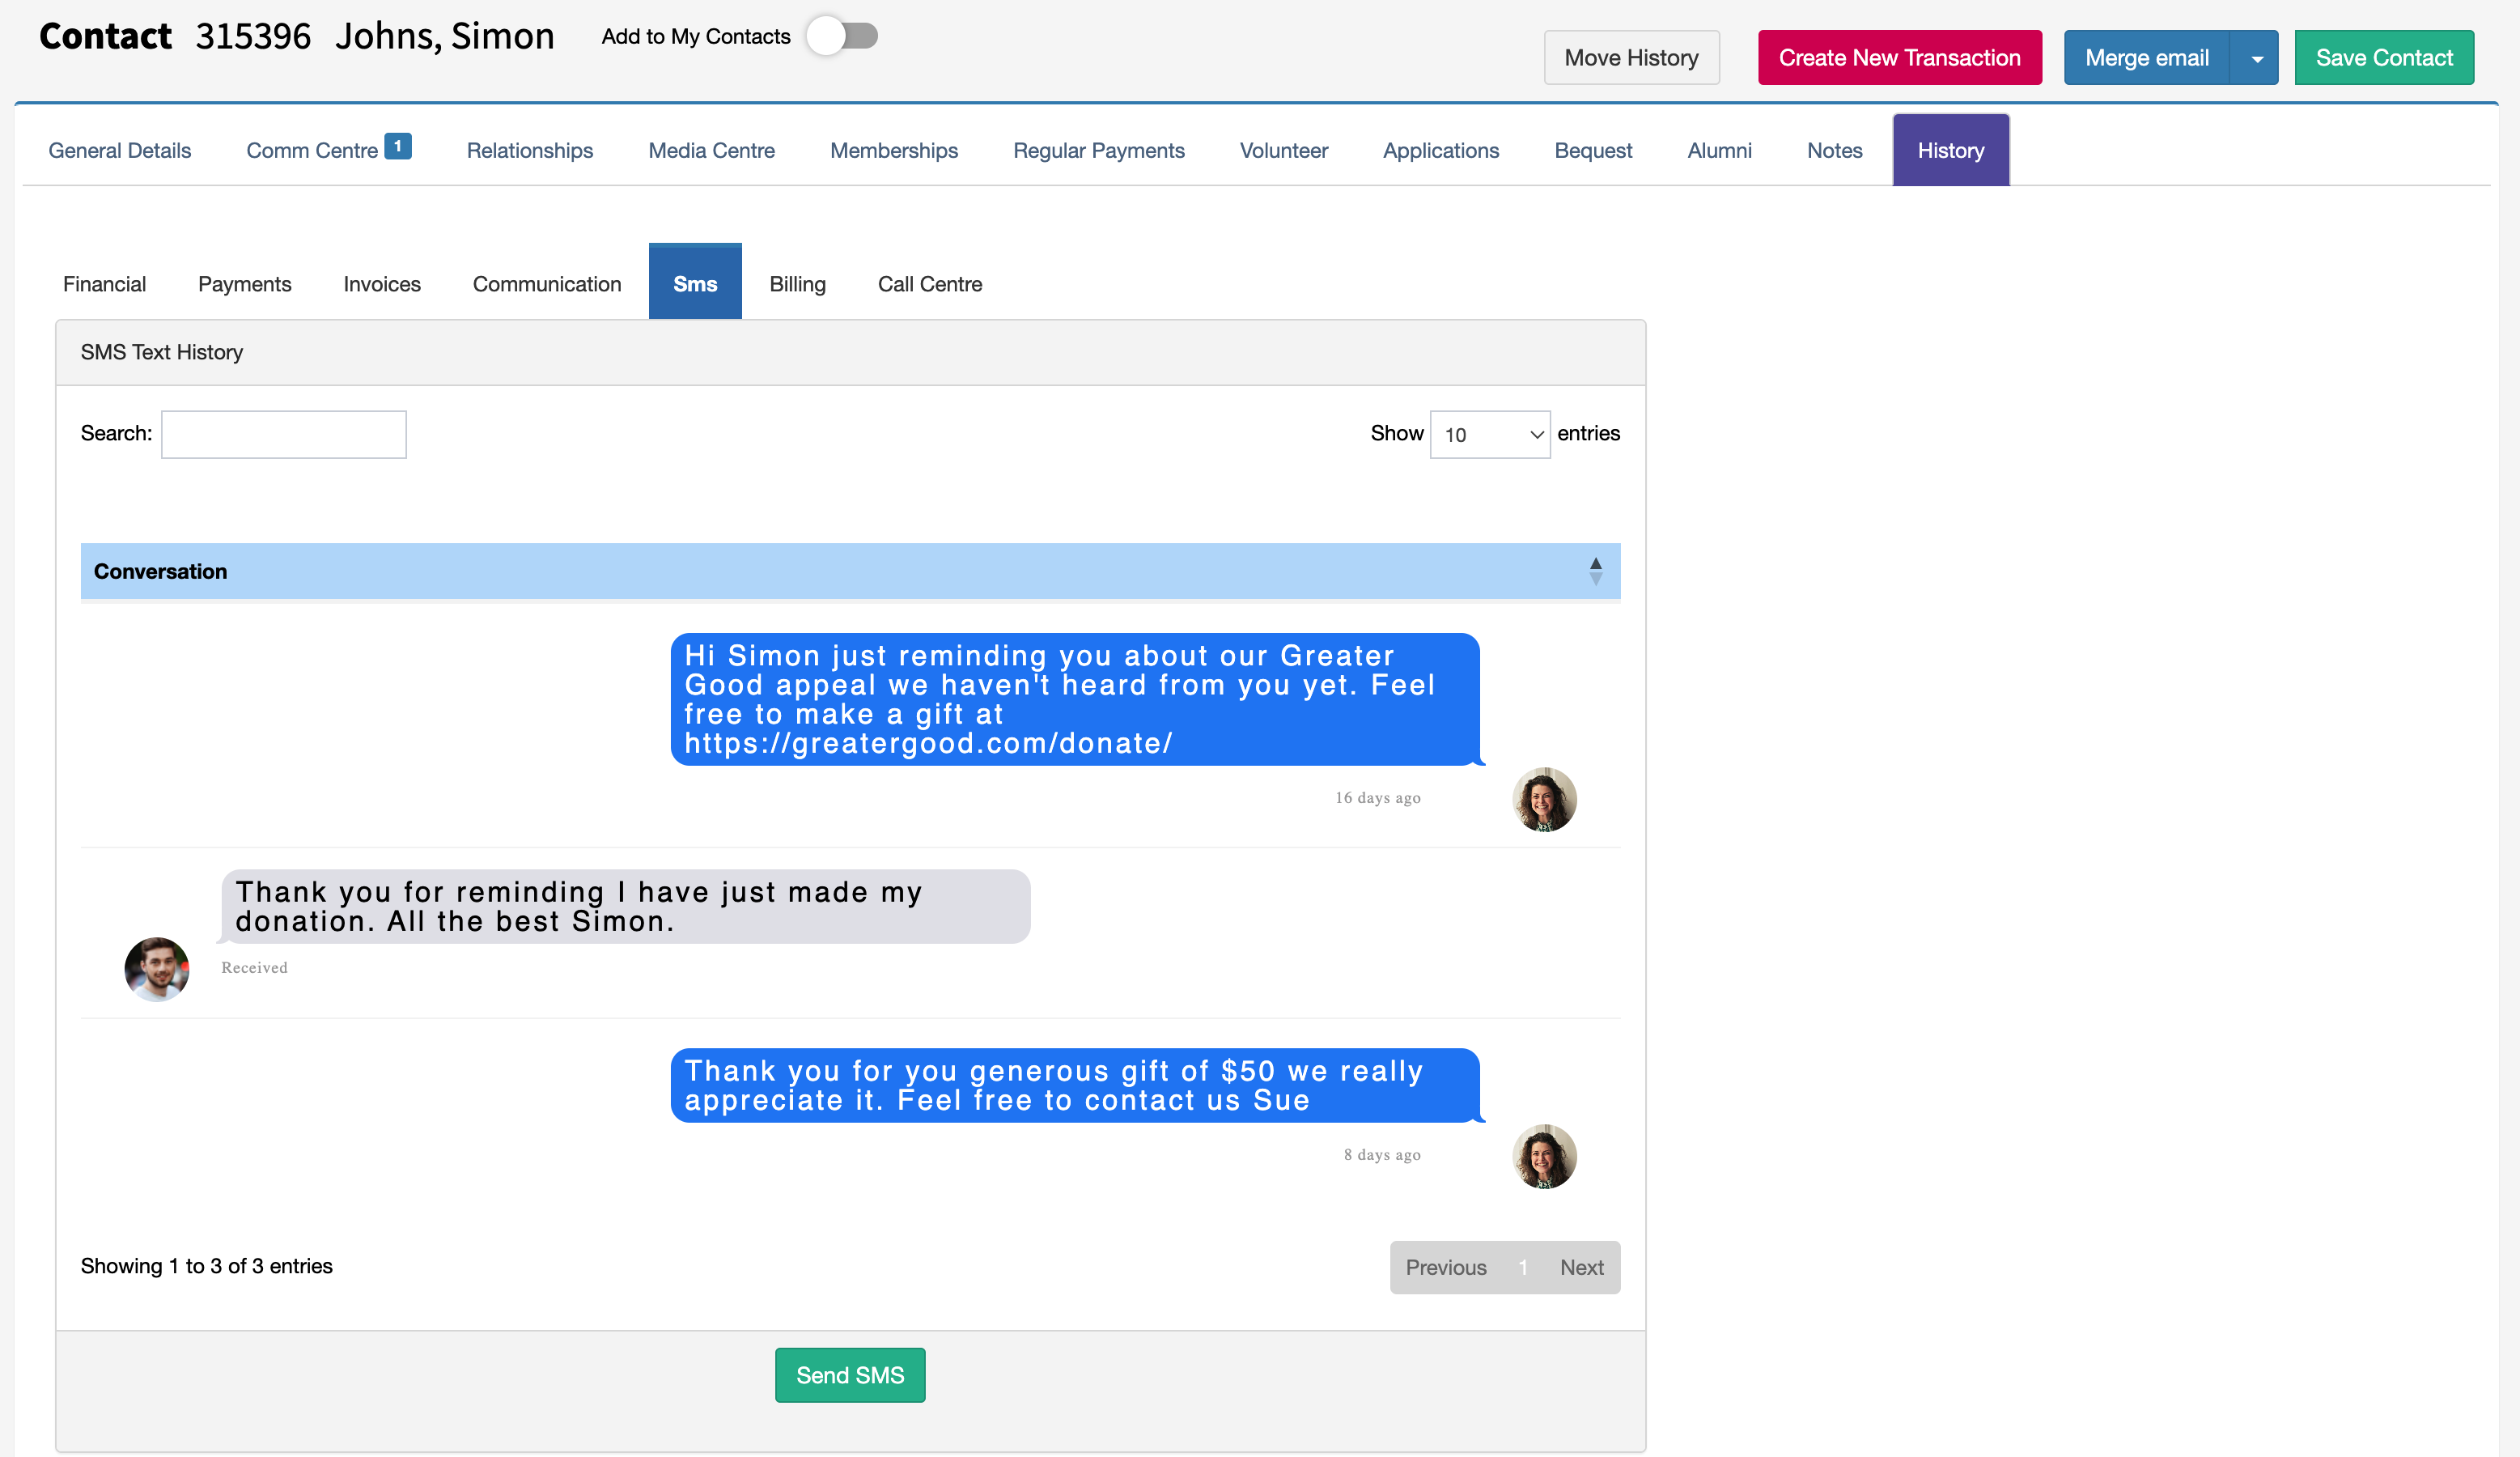Image resolution: width=2520 pixels, height=1457 pixels.
Task: Go to the Alumni tab
Action: 1719,150
